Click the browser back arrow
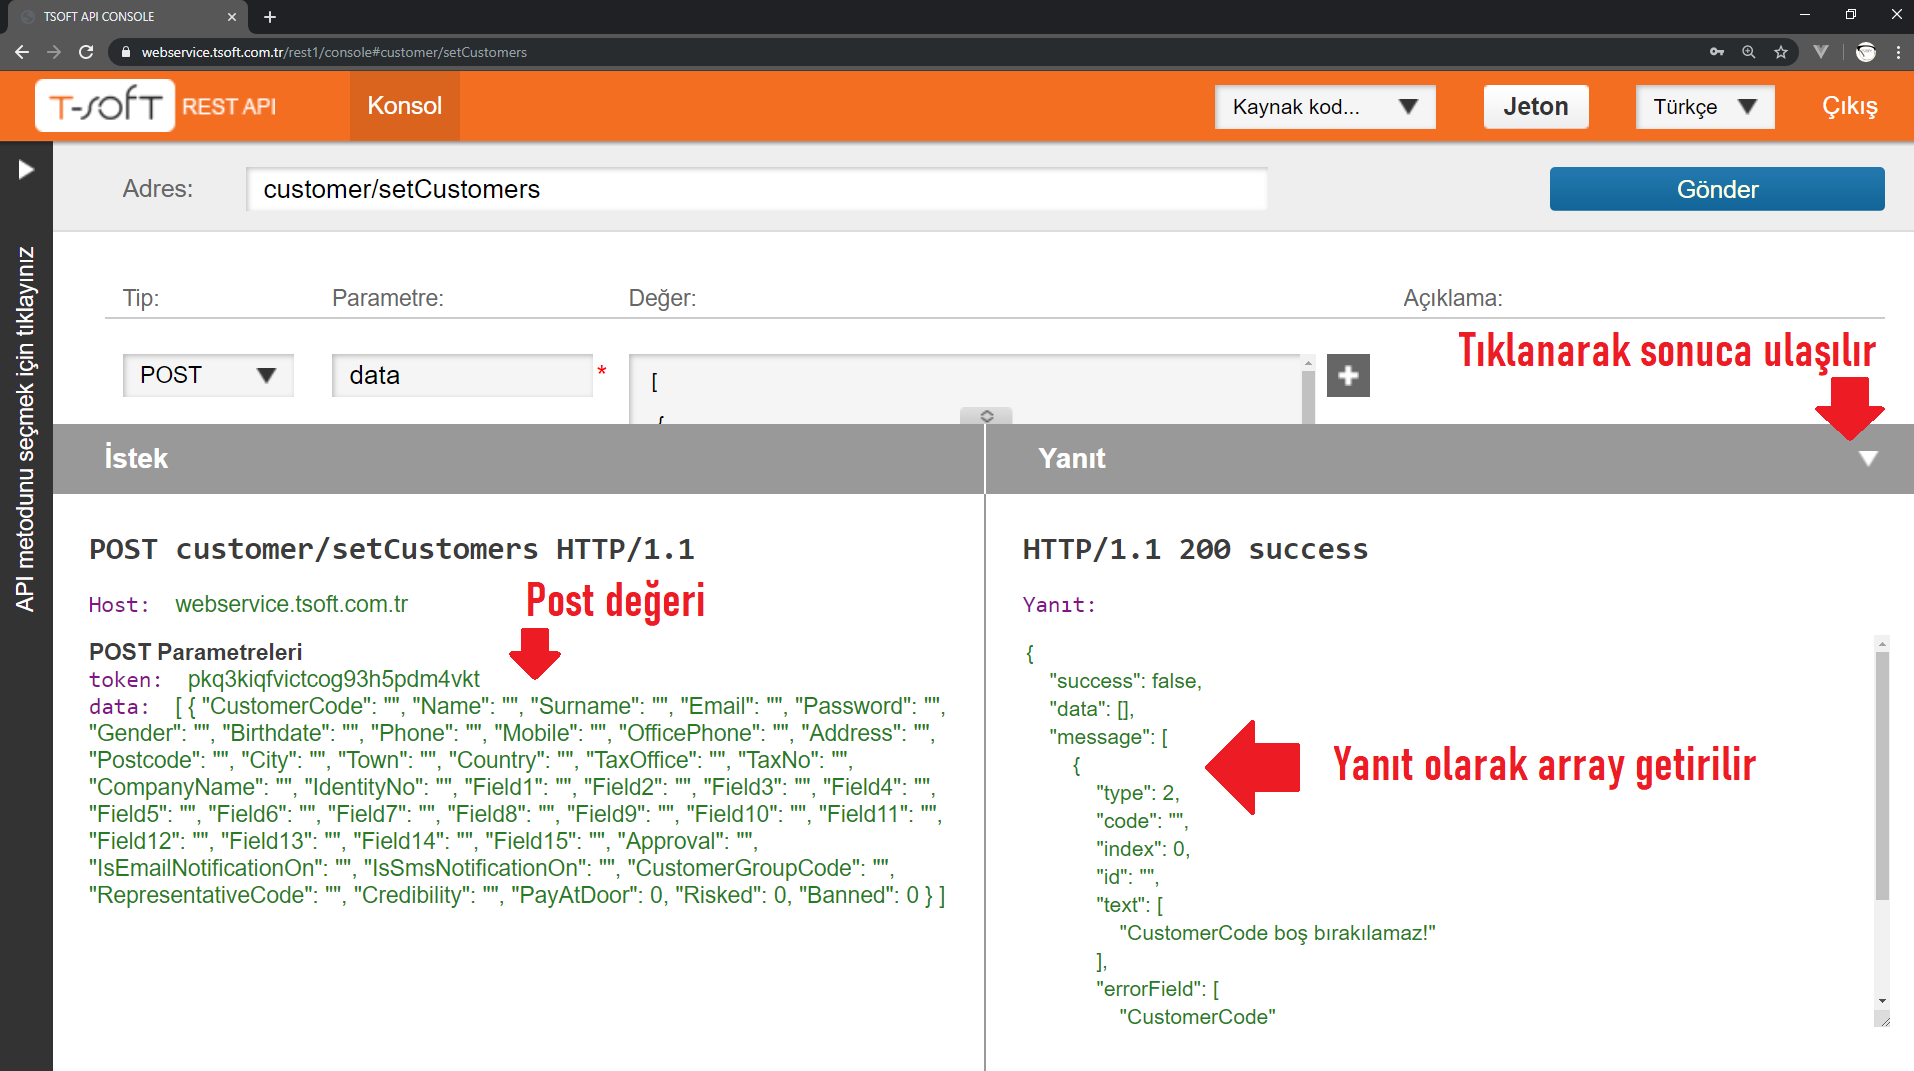Viewport: 1914px width, 1071px height. pos(22,52)
